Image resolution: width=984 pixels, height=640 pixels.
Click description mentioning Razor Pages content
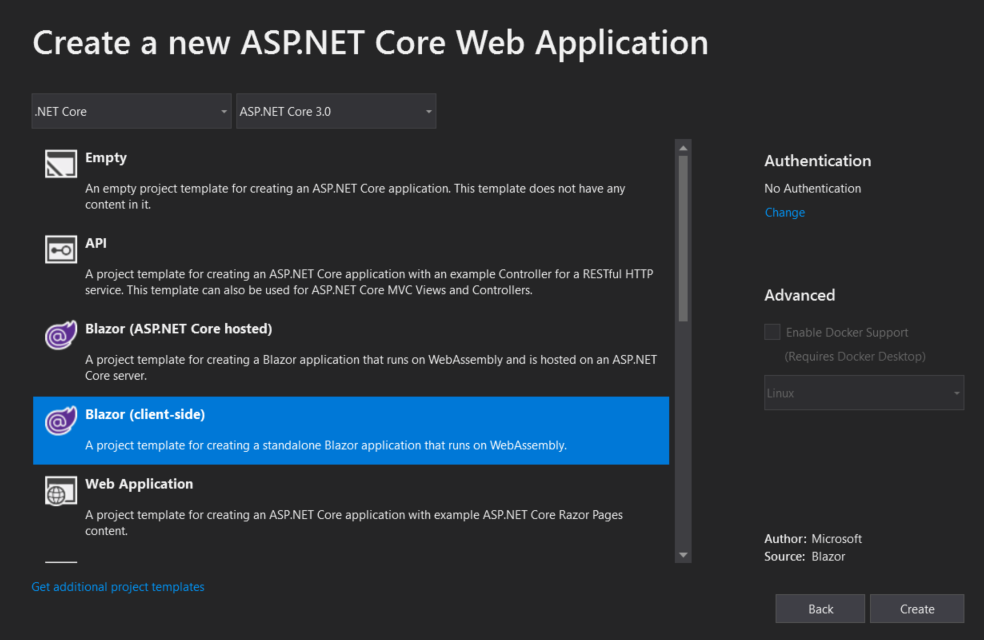pos(354,523)
